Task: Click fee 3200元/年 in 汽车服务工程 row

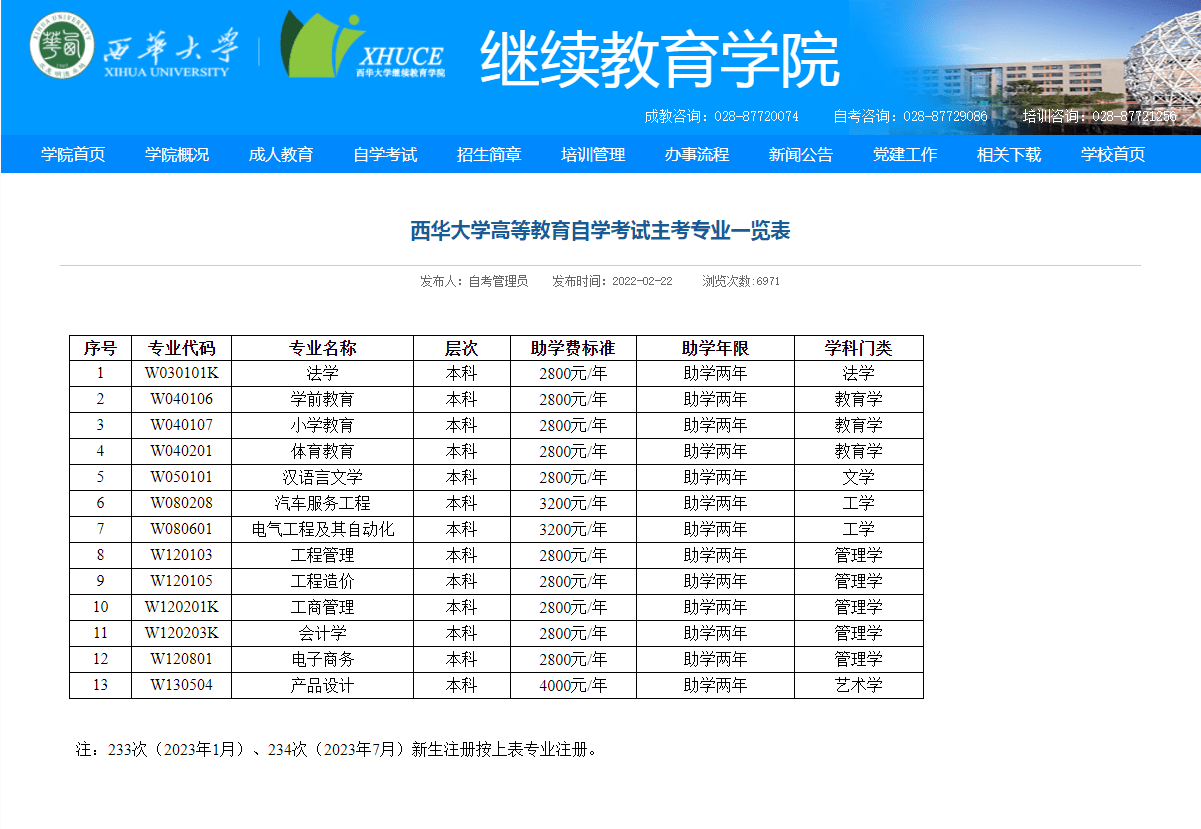Action: (573, 503)
